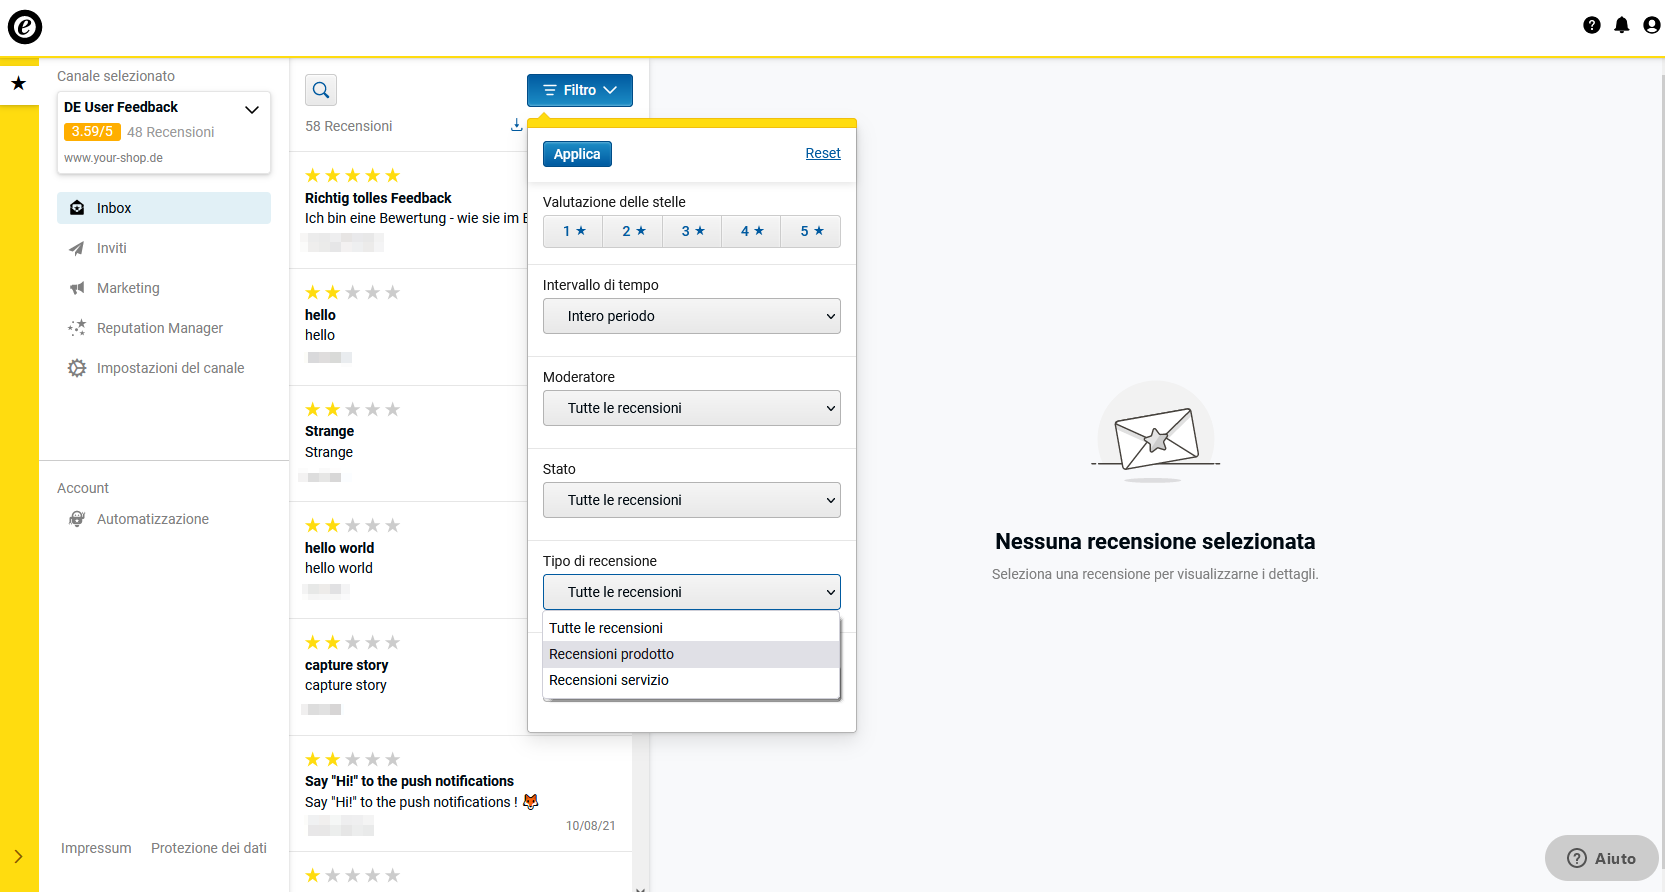Click the 58 Recensioni count text
Image resolution: width=1665 pixels, height=892 pixels.
[x=349, y=126]
